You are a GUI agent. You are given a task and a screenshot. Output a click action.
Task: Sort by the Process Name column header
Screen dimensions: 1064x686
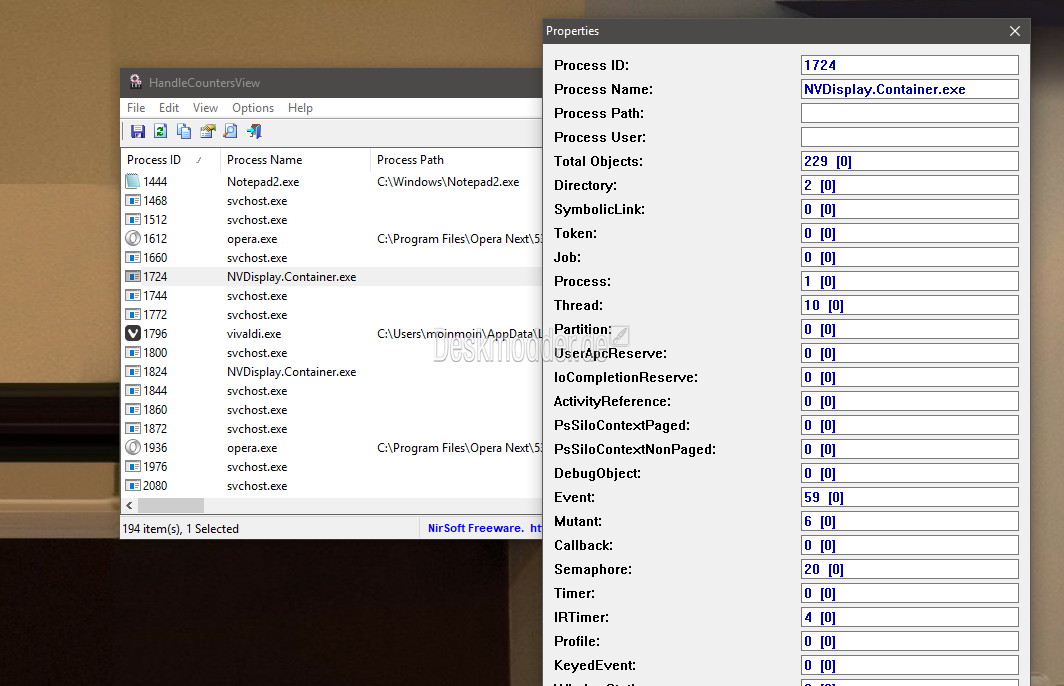click(x=295, y=159)
